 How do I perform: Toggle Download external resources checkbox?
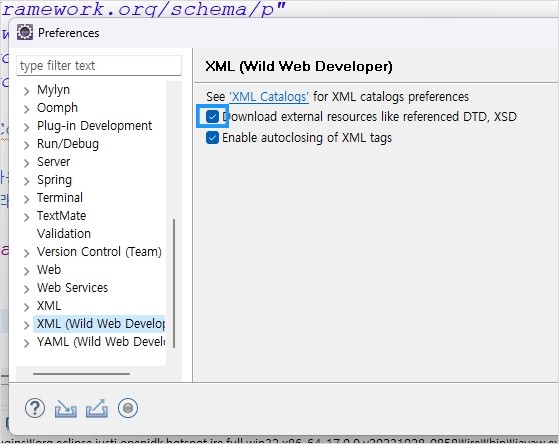212,117
